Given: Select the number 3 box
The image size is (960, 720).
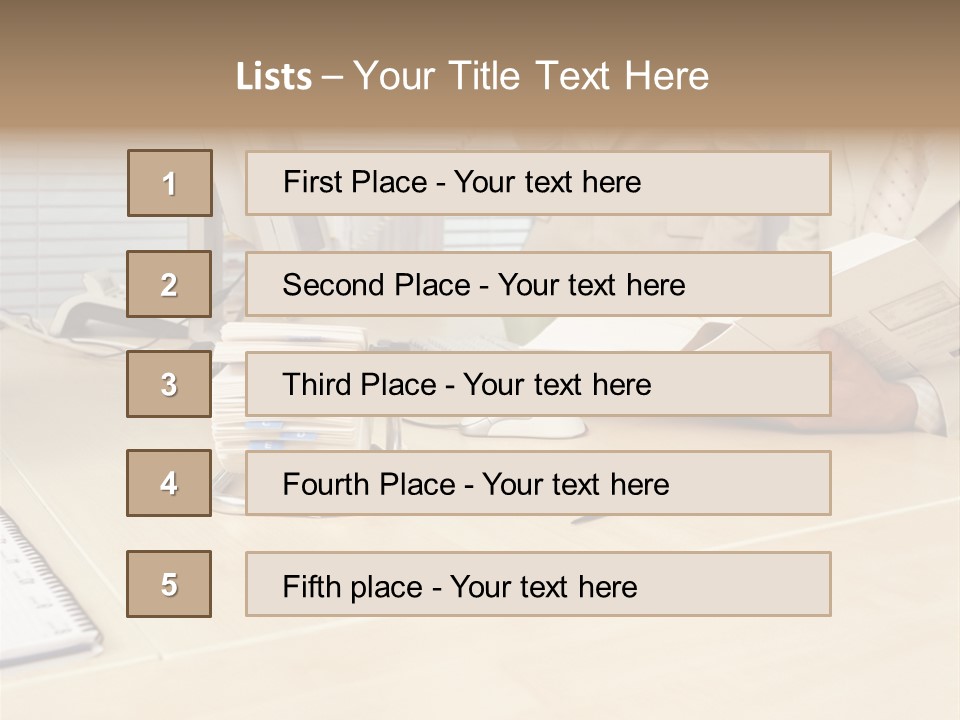Looking at the screenshot, I should tap(169, 384).
